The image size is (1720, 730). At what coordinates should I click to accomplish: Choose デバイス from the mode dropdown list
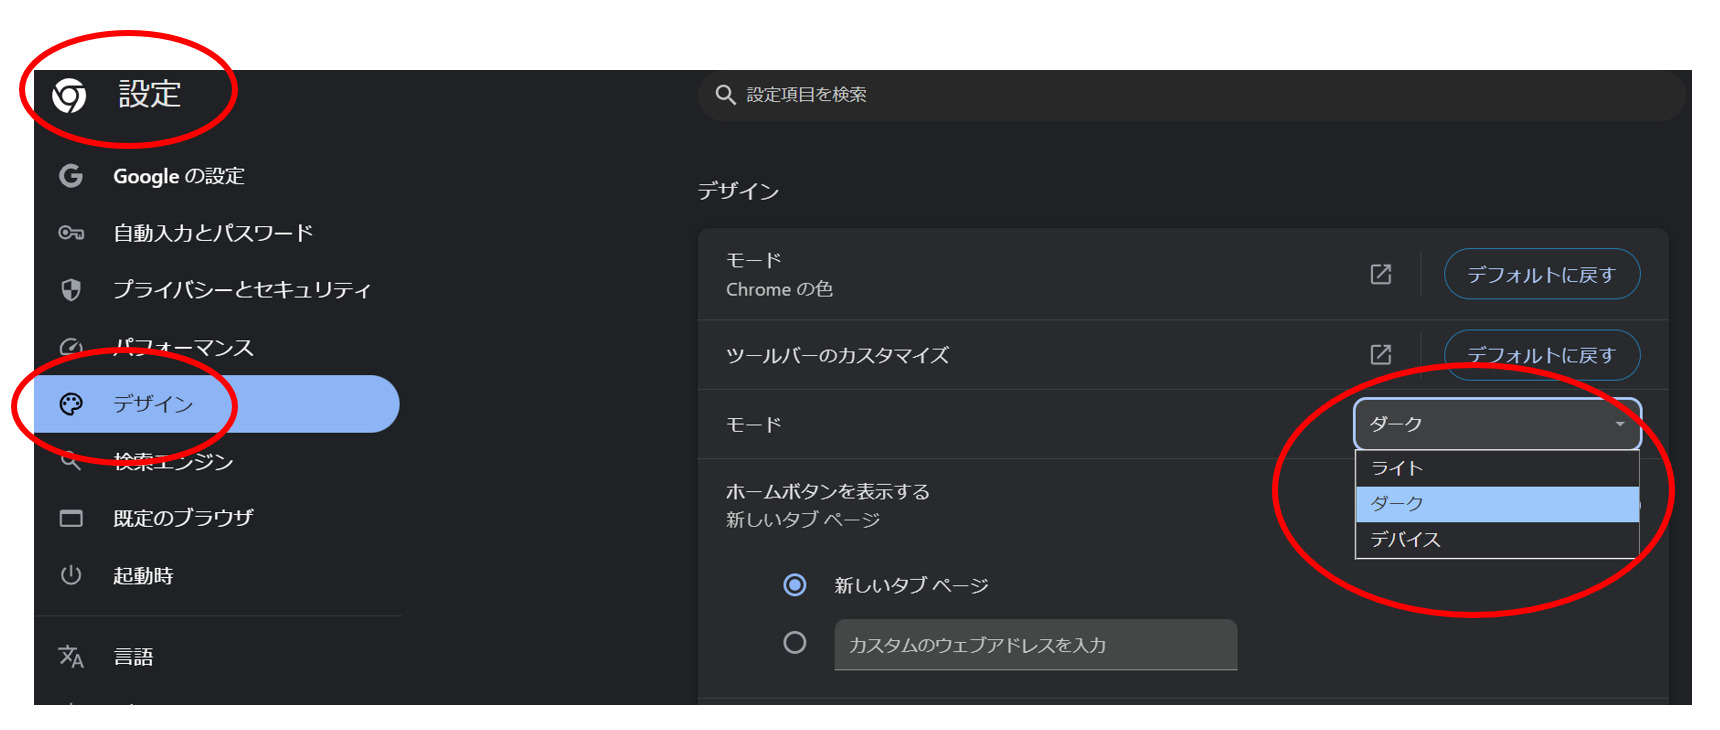[1497, 540]
